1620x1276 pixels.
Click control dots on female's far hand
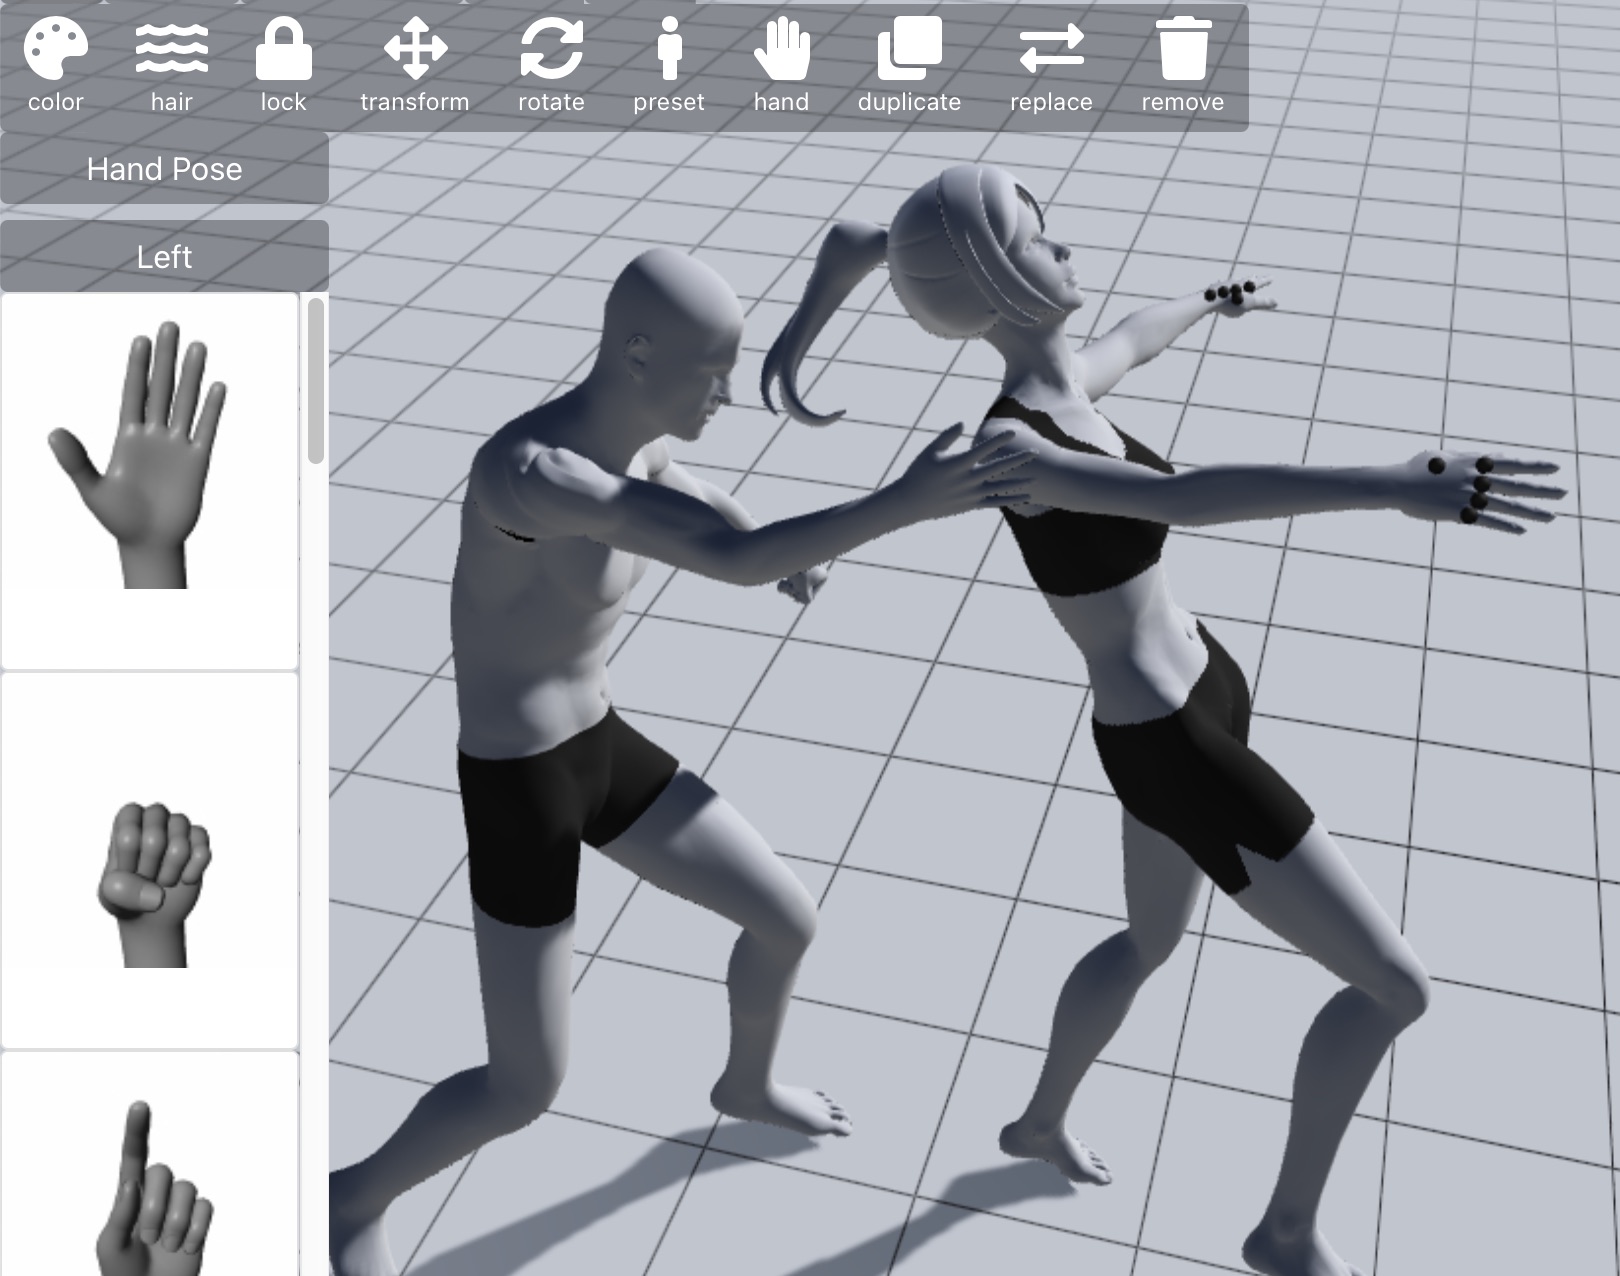[x=1231, y=293]
